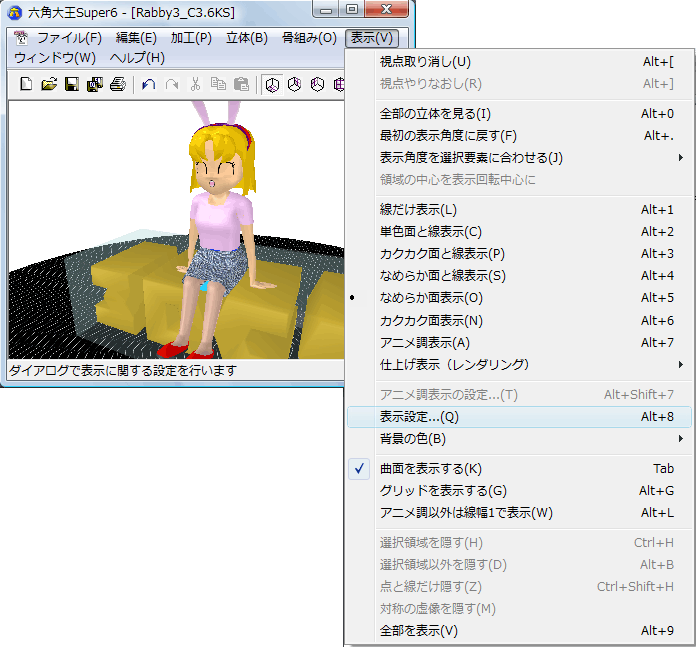Click the numbered save (multiple floppies) icon

95,84
